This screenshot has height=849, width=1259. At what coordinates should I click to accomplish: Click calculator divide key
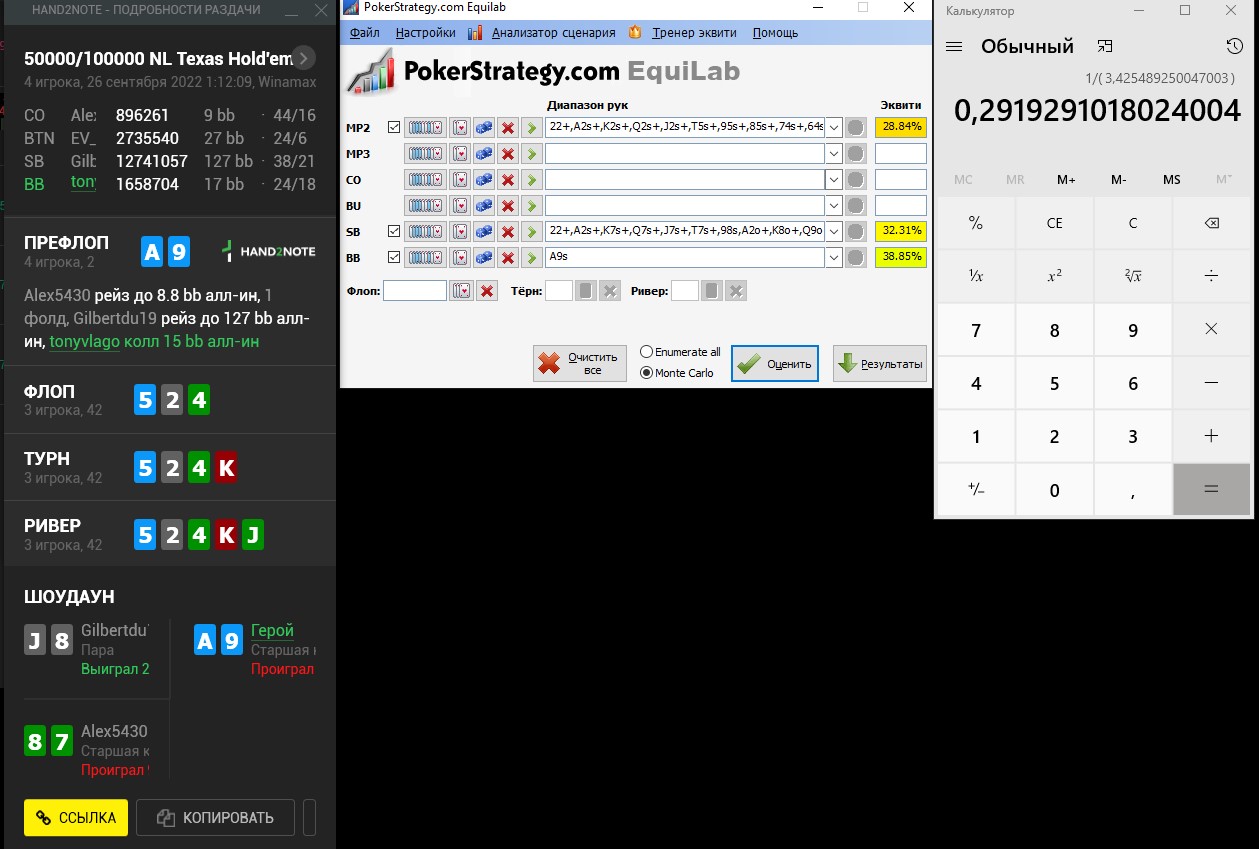1211,277
